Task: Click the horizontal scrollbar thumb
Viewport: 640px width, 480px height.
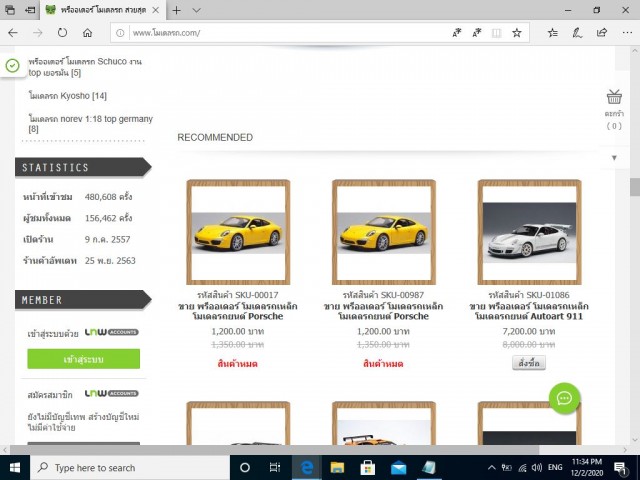Action: pos(274,450)
